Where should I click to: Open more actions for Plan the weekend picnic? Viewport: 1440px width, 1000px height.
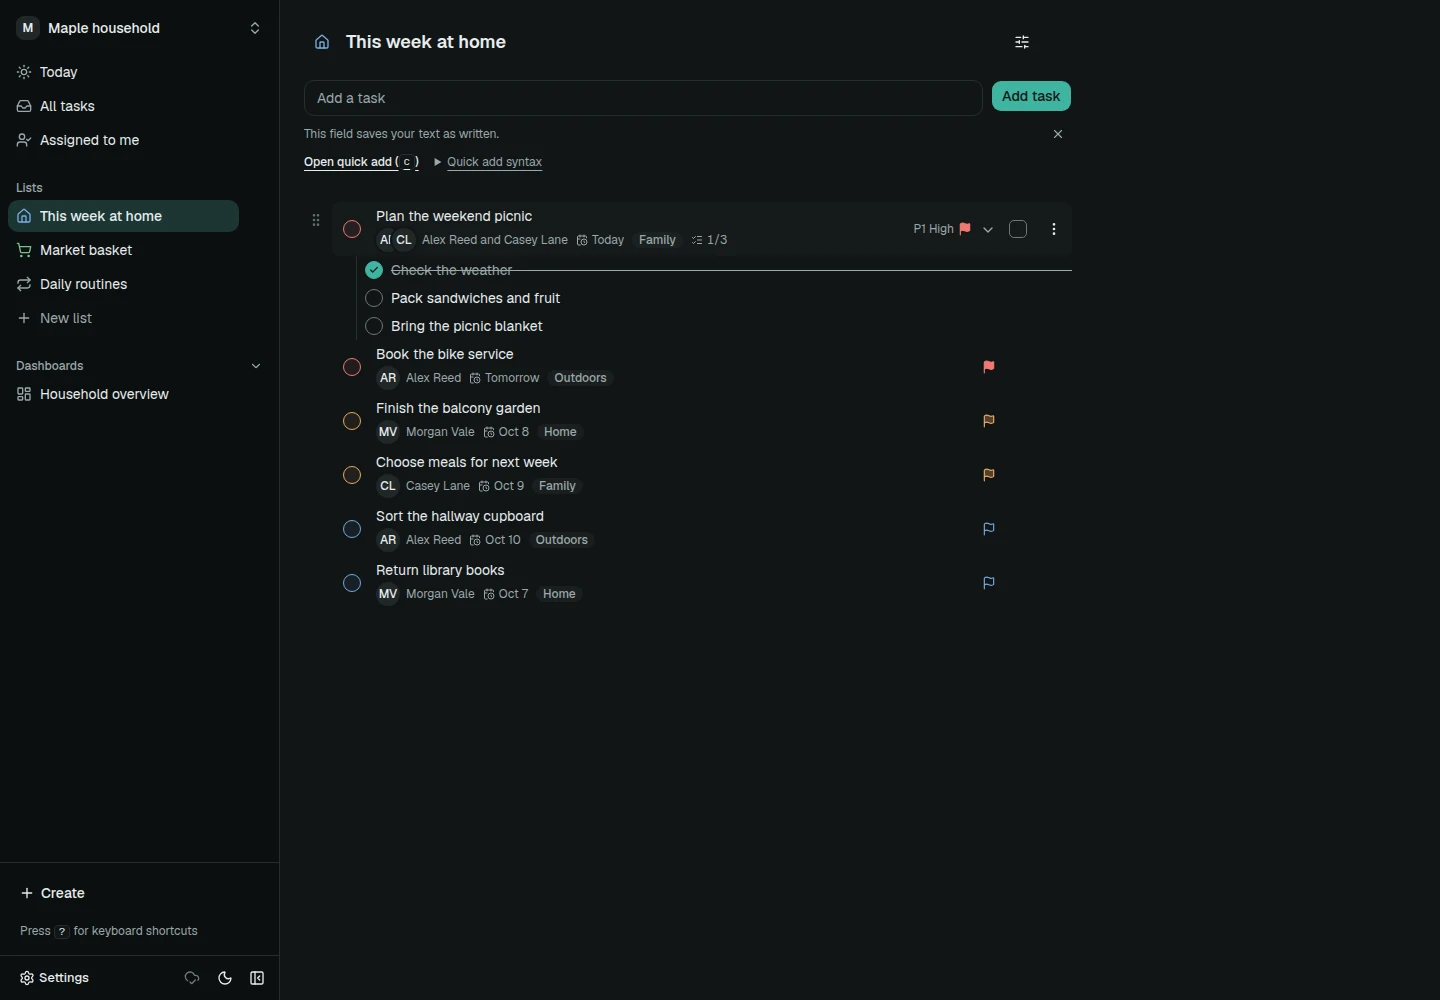(1055, 229)
